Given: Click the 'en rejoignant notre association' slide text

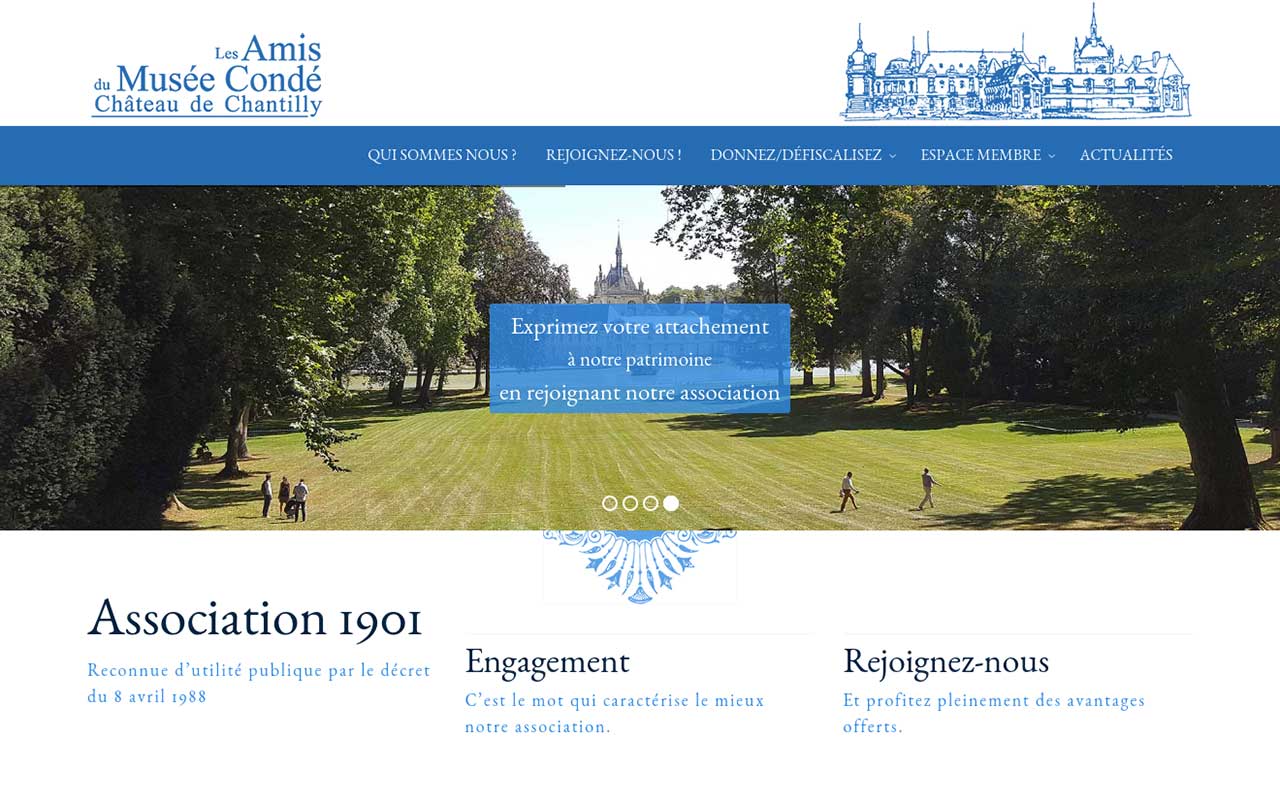Looking at the screenshot, I should tap(640, 393).
